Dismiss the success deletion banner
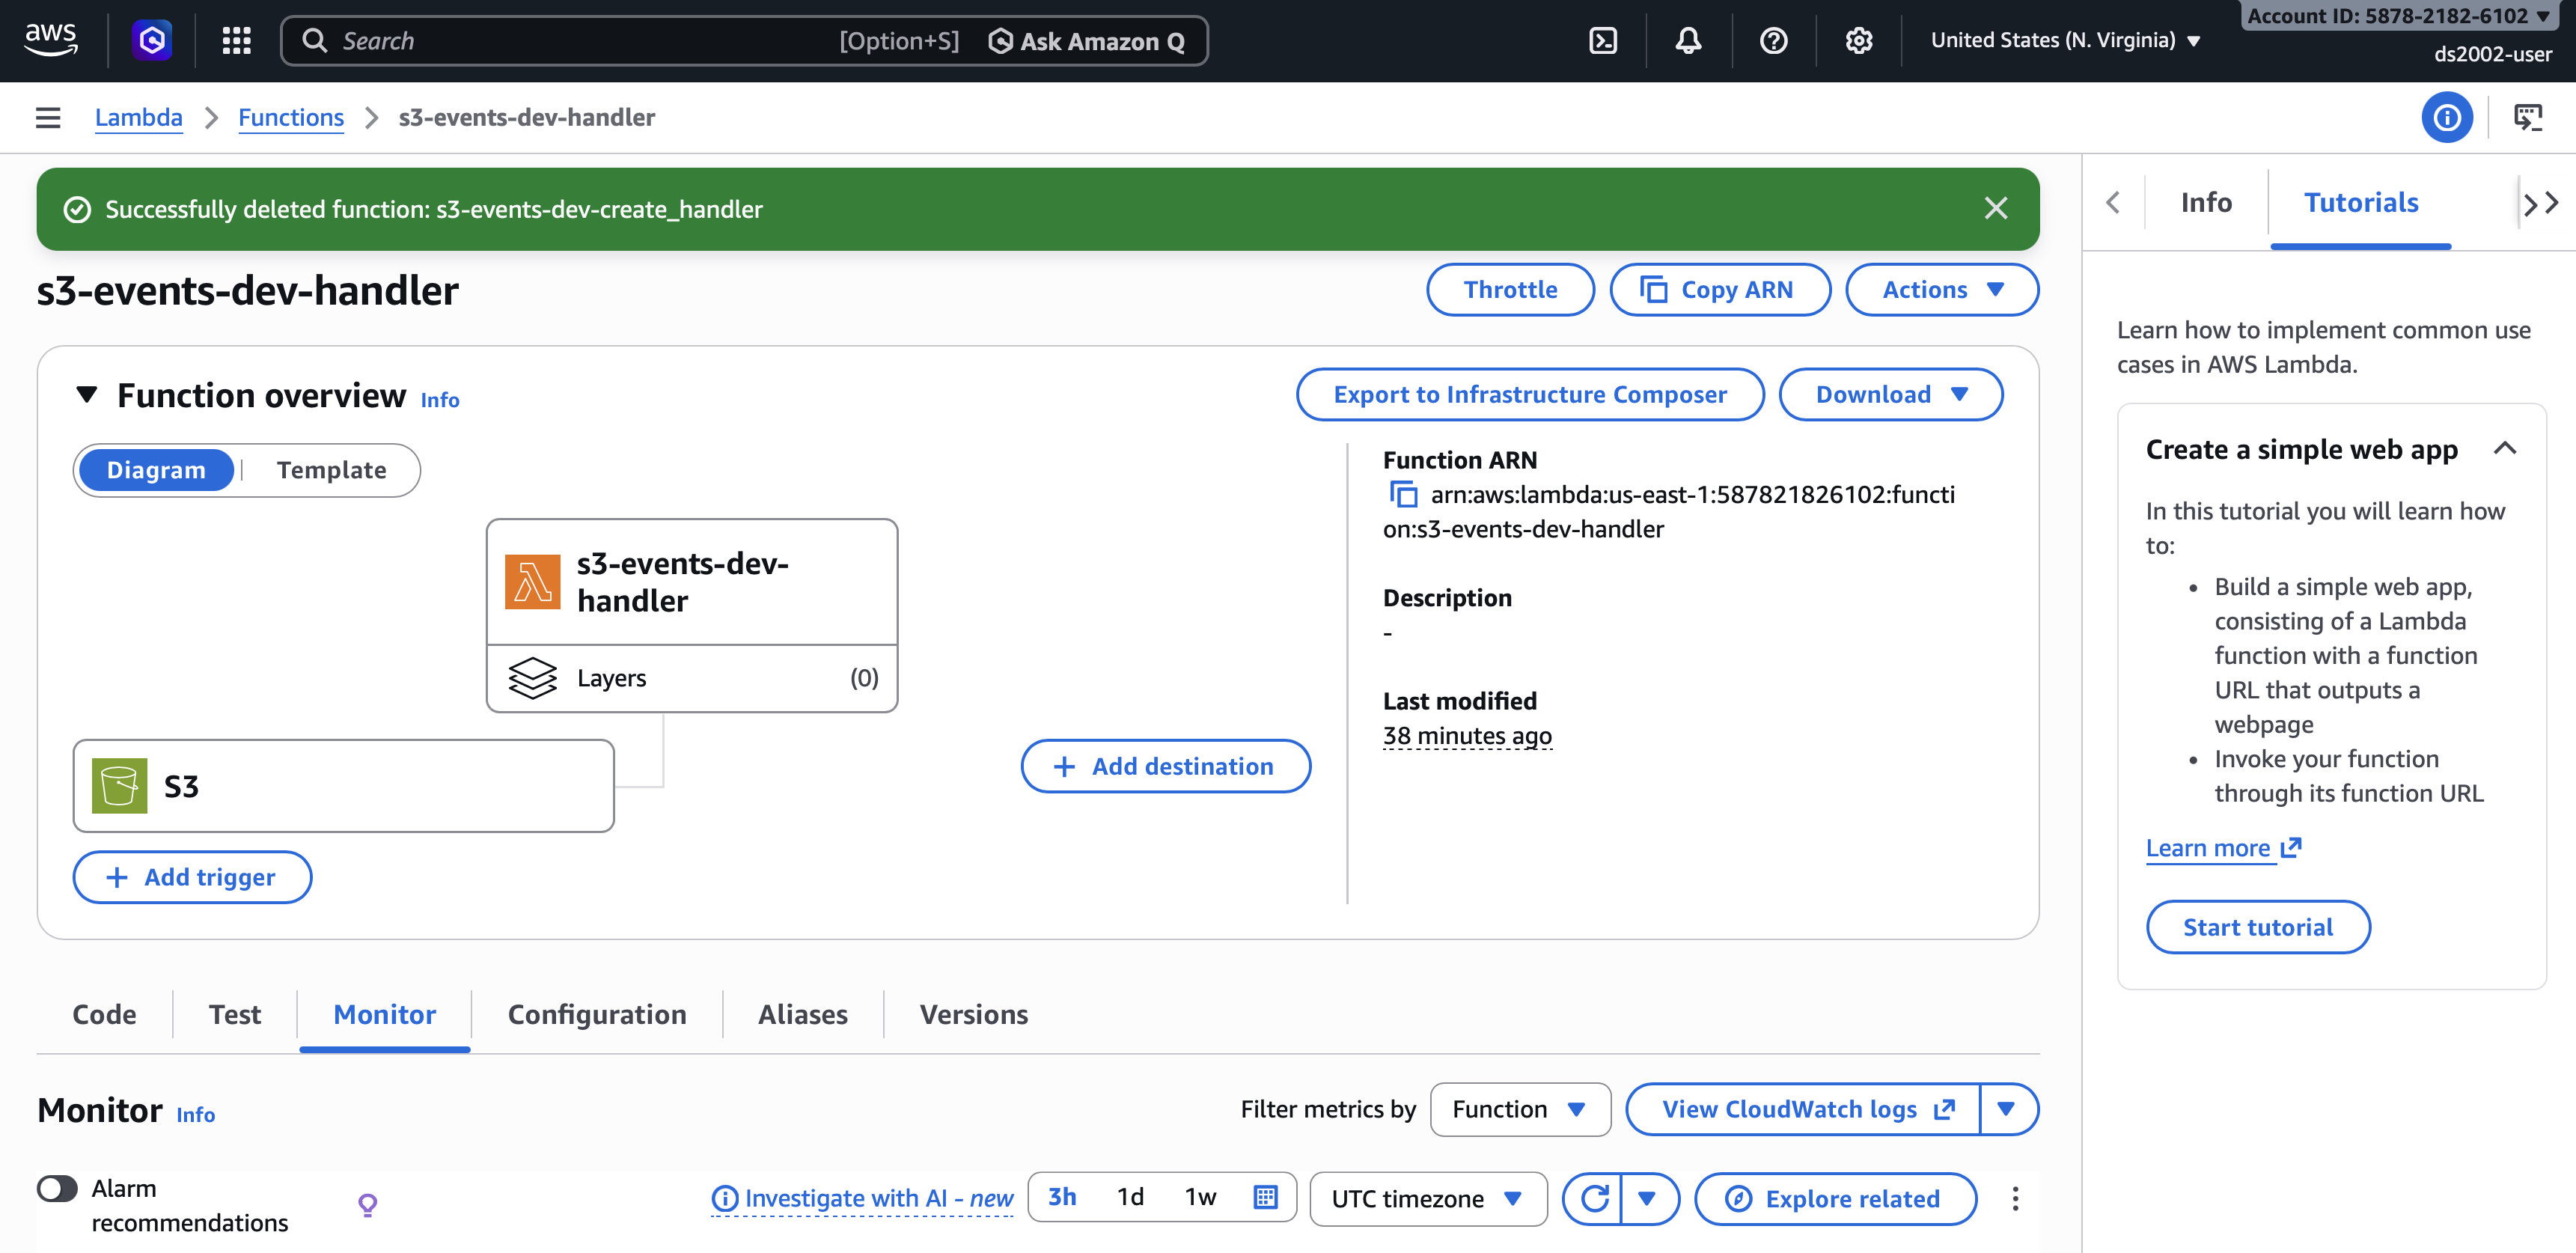2576x1253 pixels. click(1995, 208)
